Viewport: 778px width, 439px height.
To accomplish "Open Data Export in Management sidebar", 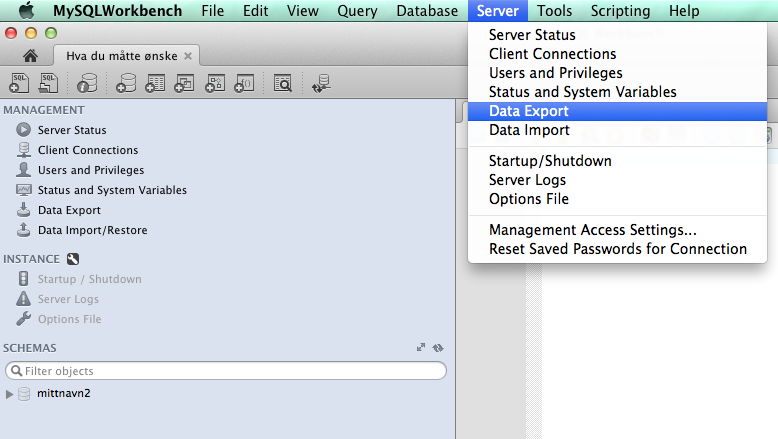I will tap(69, 210).
